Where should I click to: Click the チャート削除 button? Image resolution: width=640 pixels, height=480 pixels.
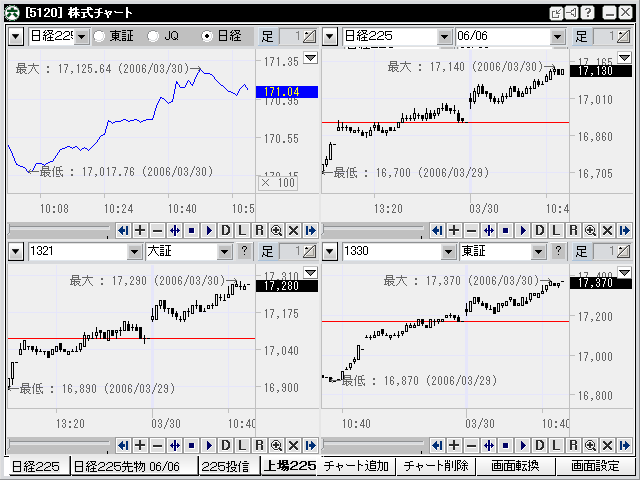pos(436,466)
